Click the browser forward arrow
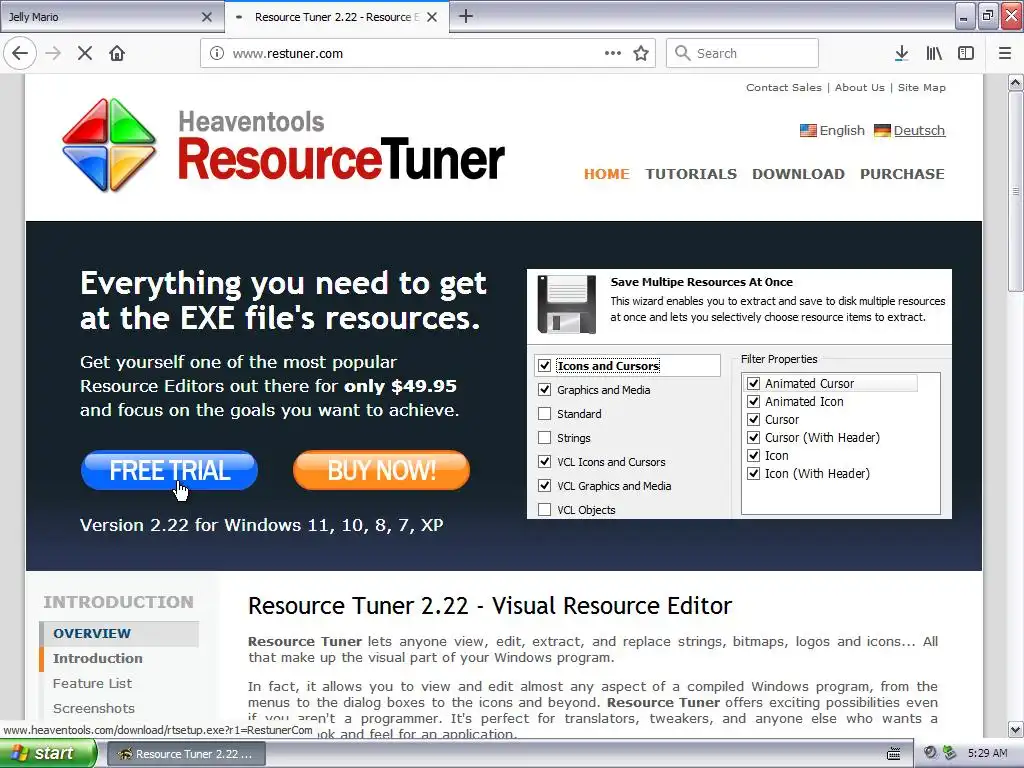 tap(53, 54)
